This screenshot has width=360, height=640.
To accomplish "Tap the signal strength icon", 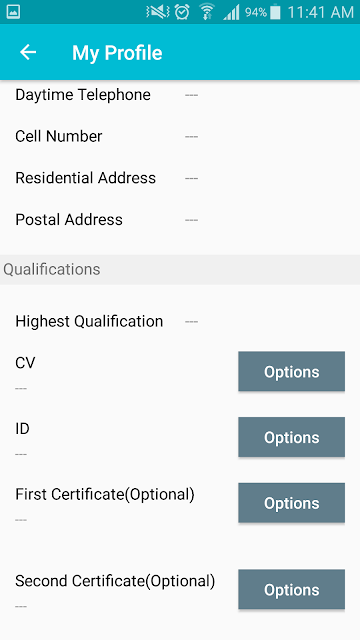I will point(231,12).
